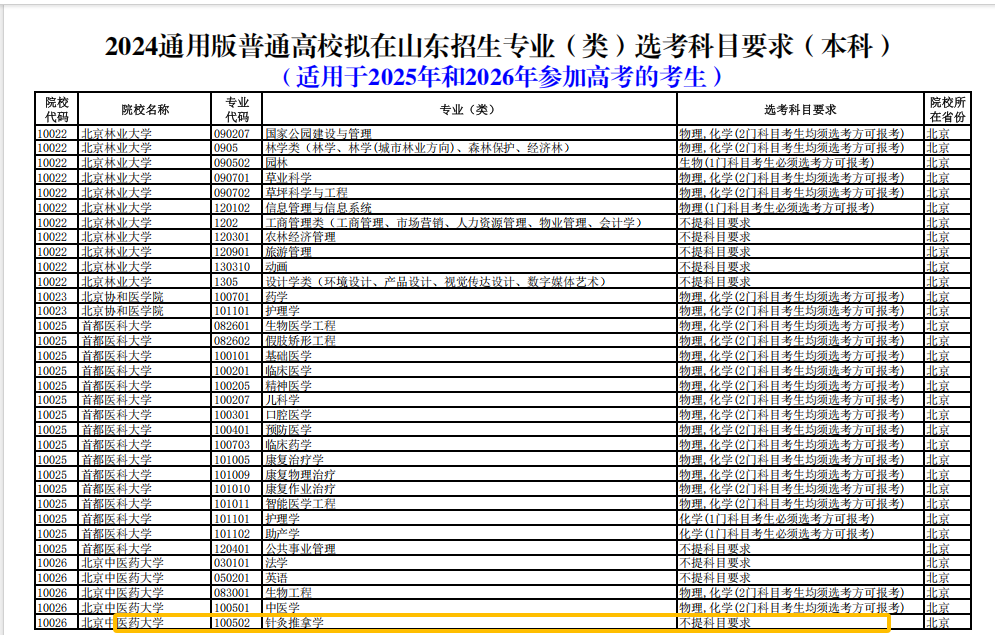Select the major '康复物理治疗'
Image resolution: width=995 pixels, height=635 pixels.
coord(301,475)
